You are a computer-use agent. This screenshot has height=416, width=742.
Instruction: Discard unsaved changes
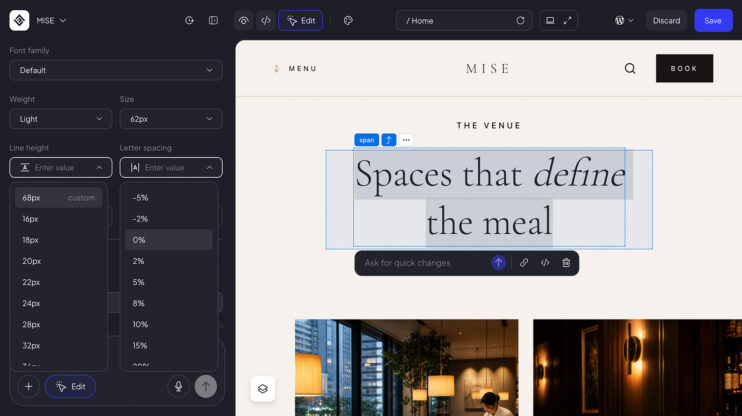pyautogui.click(x=666, y=20)
